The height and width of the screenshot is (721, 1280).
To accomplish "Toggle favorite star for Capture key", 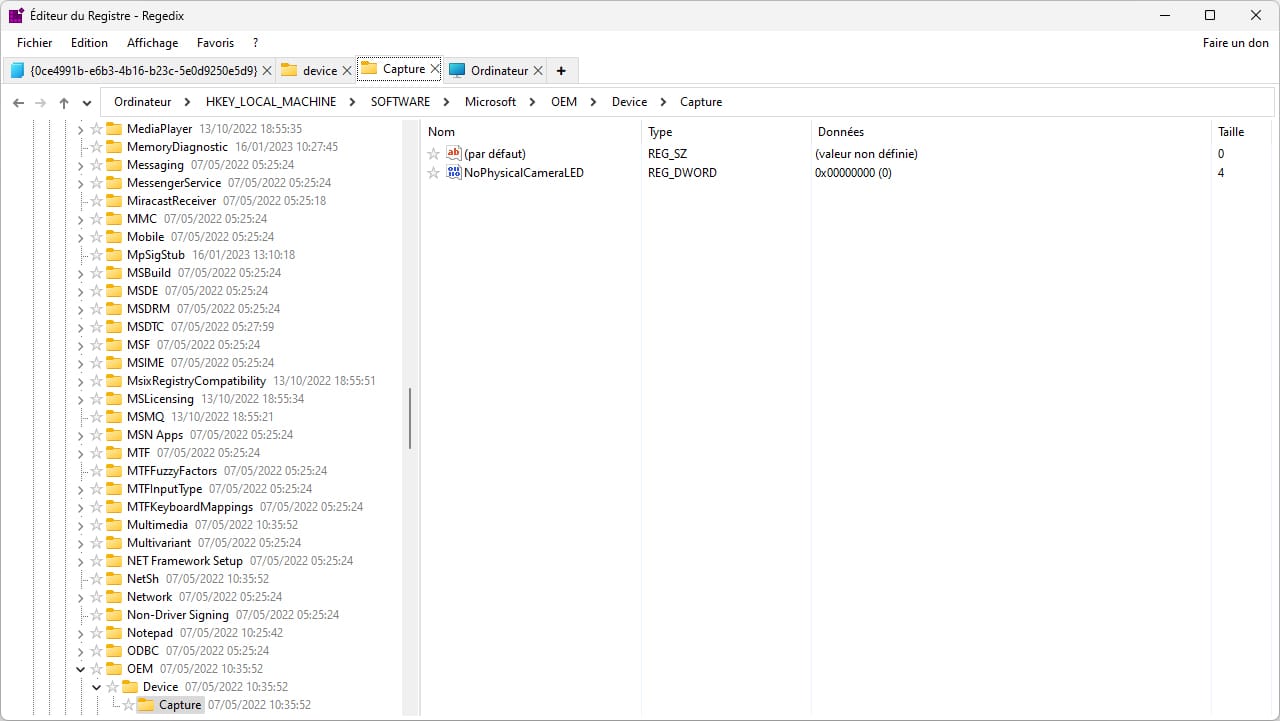I will pos(128,705).
